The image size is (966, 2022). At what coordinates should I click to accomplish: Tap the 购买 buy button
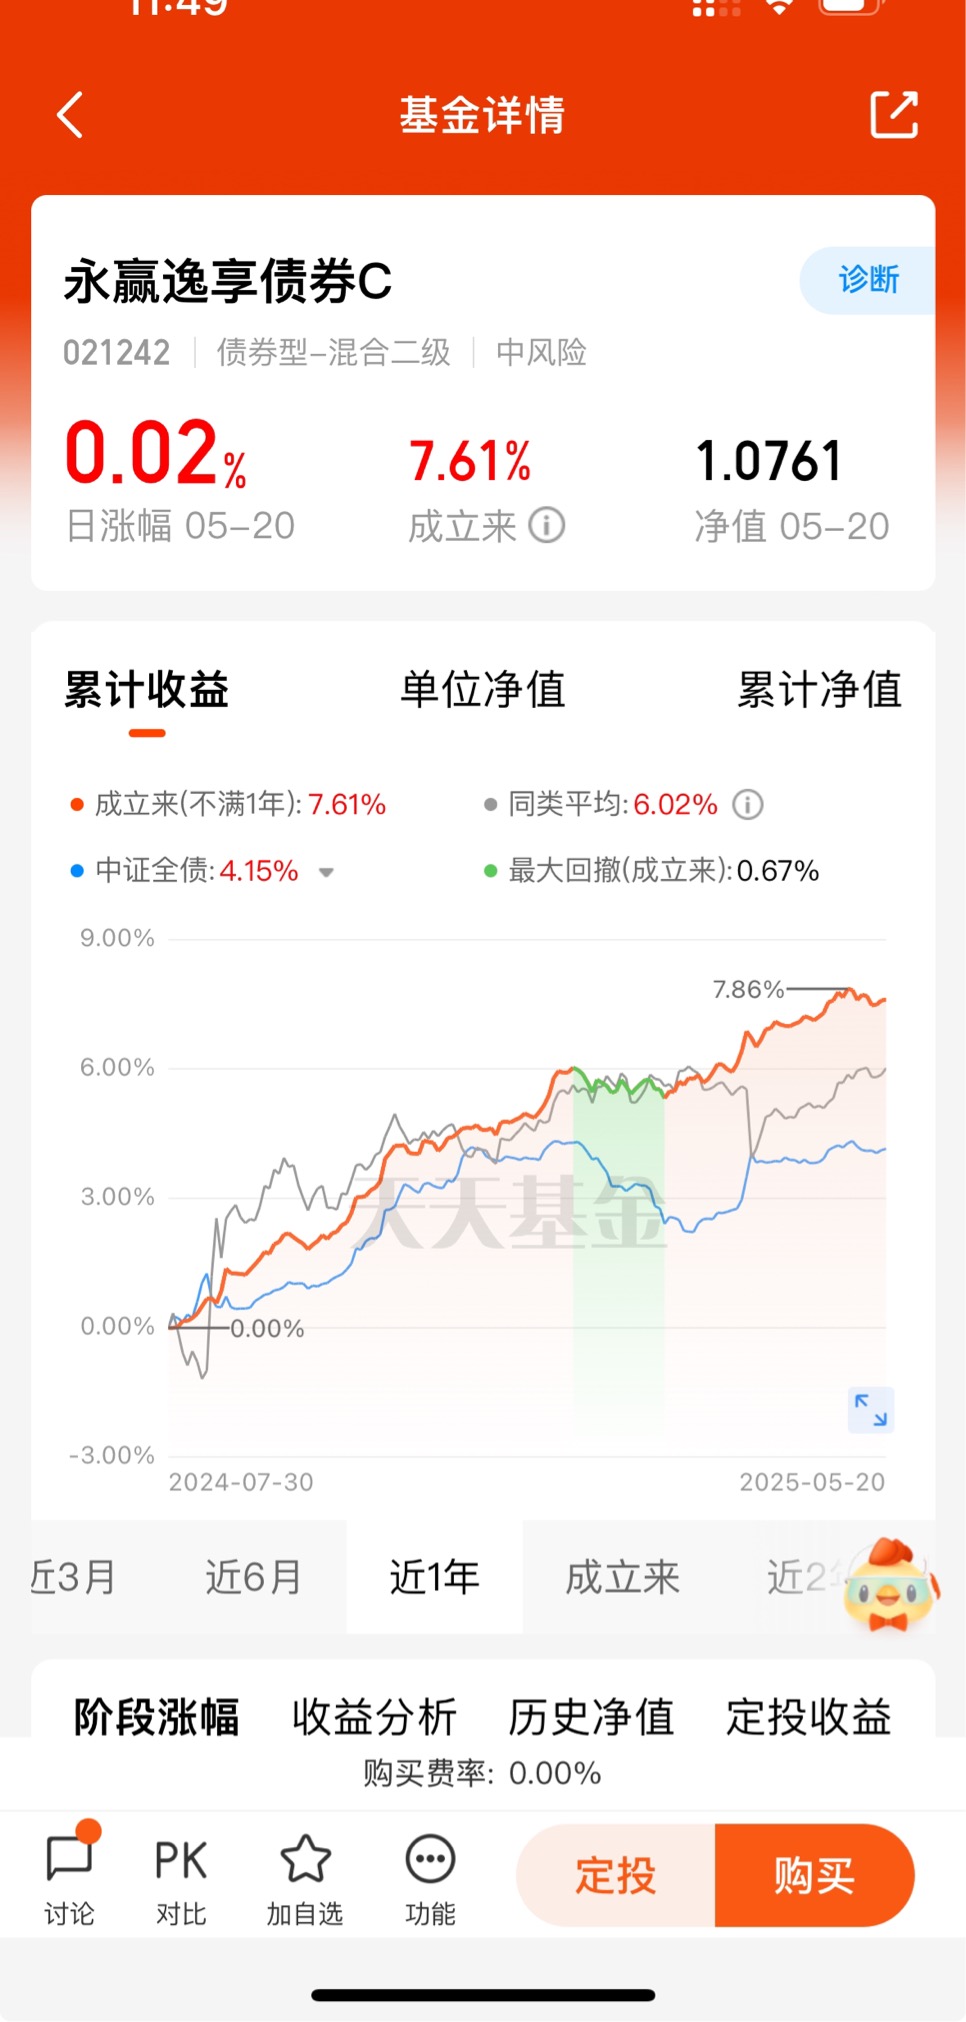coord(814,1875)
